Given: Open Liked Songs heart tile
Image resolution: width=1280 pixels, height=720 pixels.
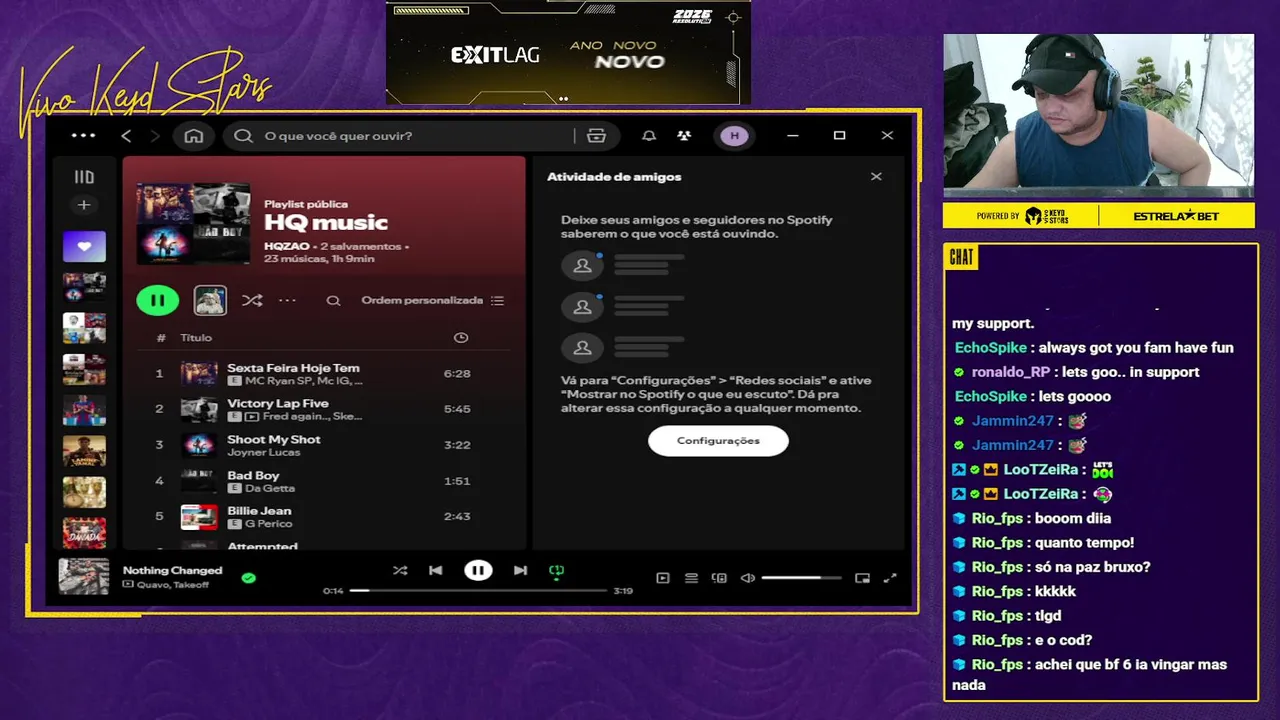Looking at the screenshot, I should tap(84, 246).
